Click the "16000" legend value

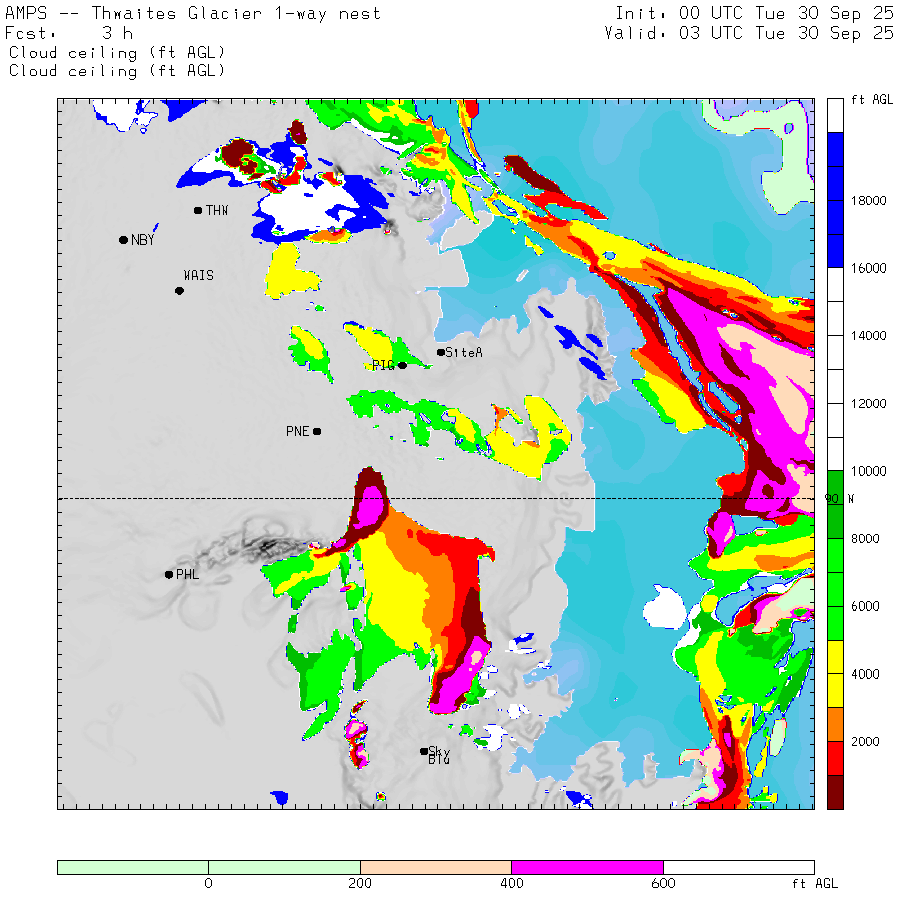tap(868, 268)
